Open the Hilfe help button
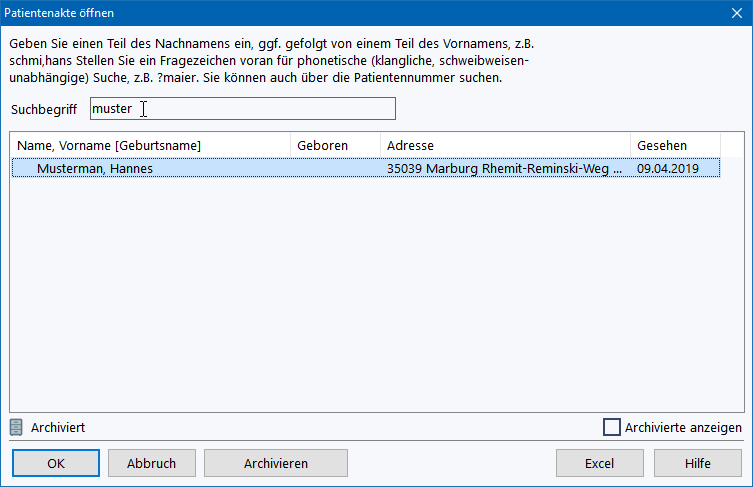The height and width of the screenshot is (487, 753). click(698, 463)
